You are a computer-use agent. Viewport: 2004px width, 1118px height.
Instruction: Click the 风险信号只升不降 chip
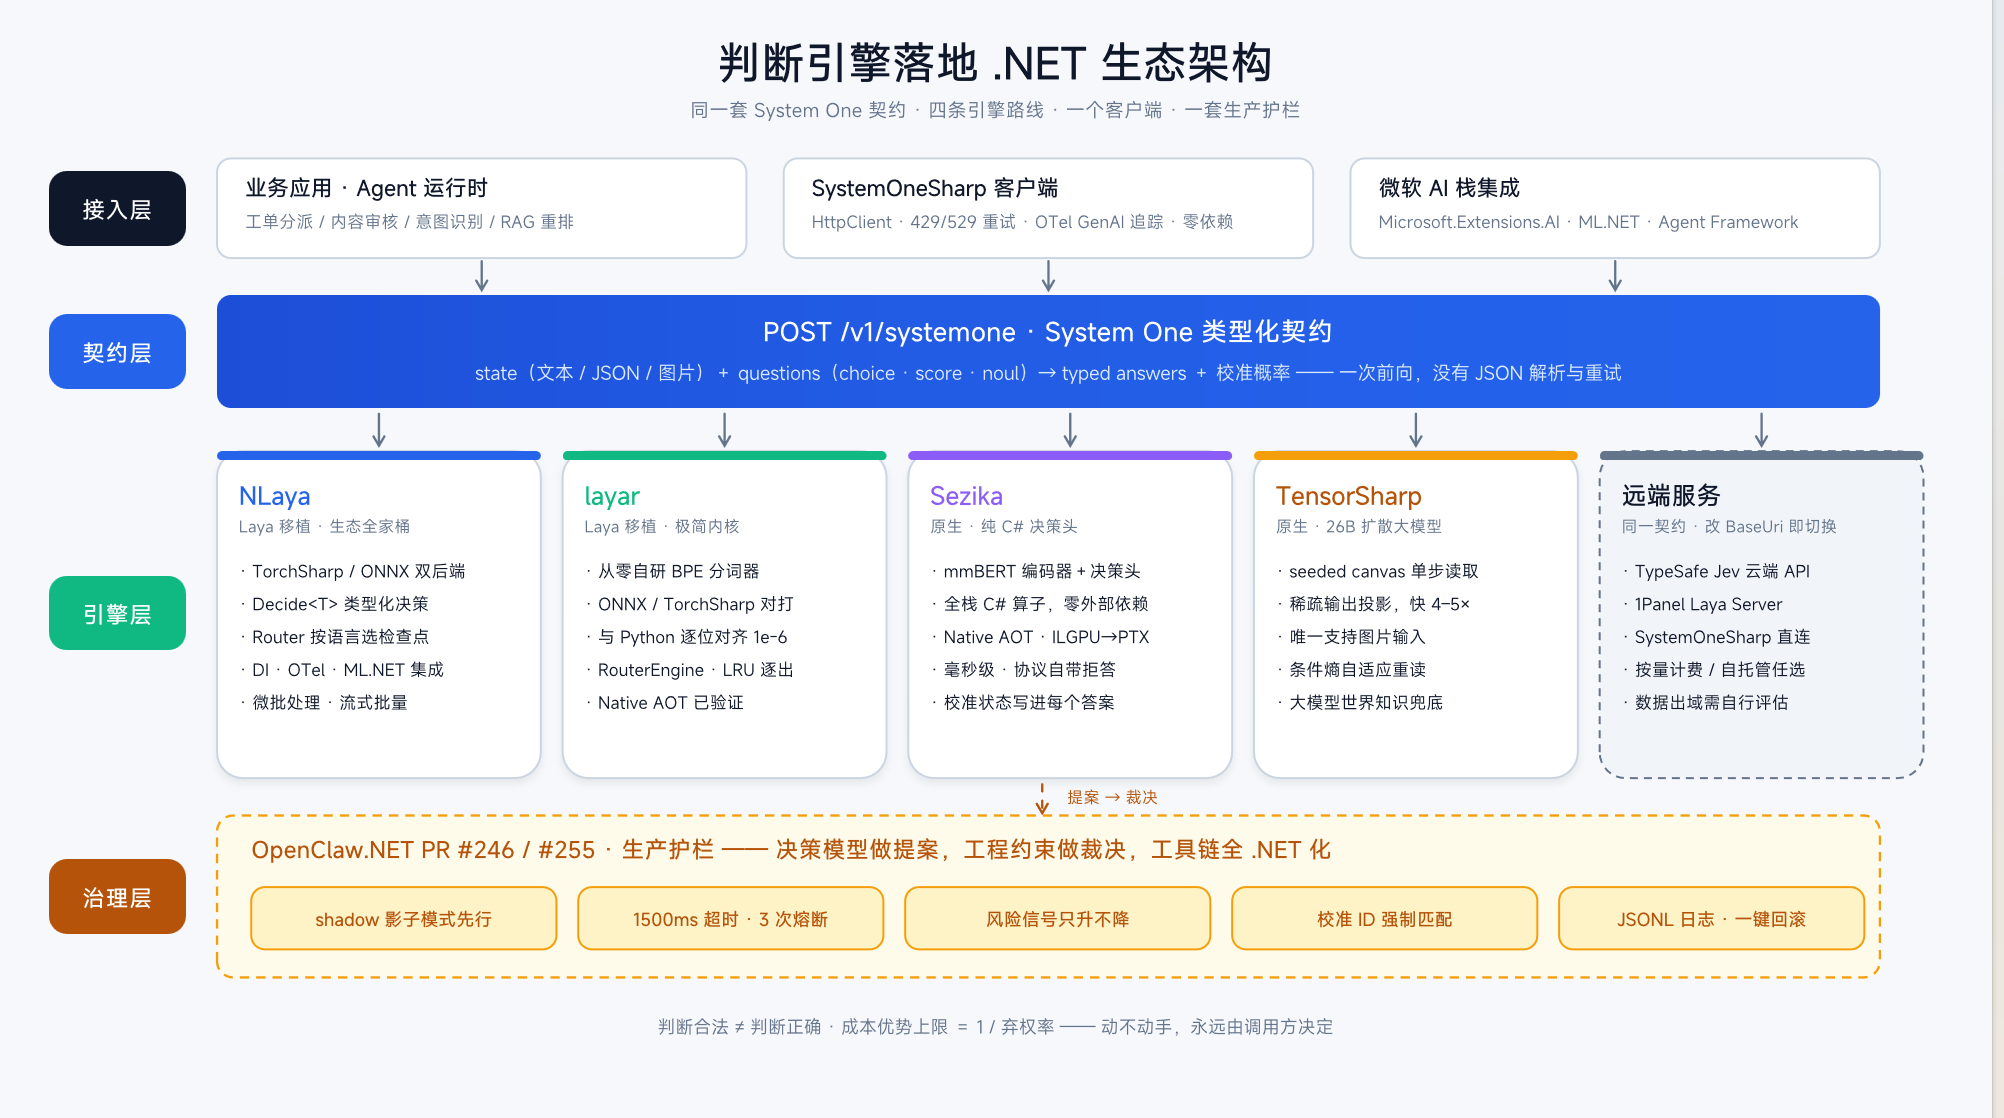(x=1057, y=919)
